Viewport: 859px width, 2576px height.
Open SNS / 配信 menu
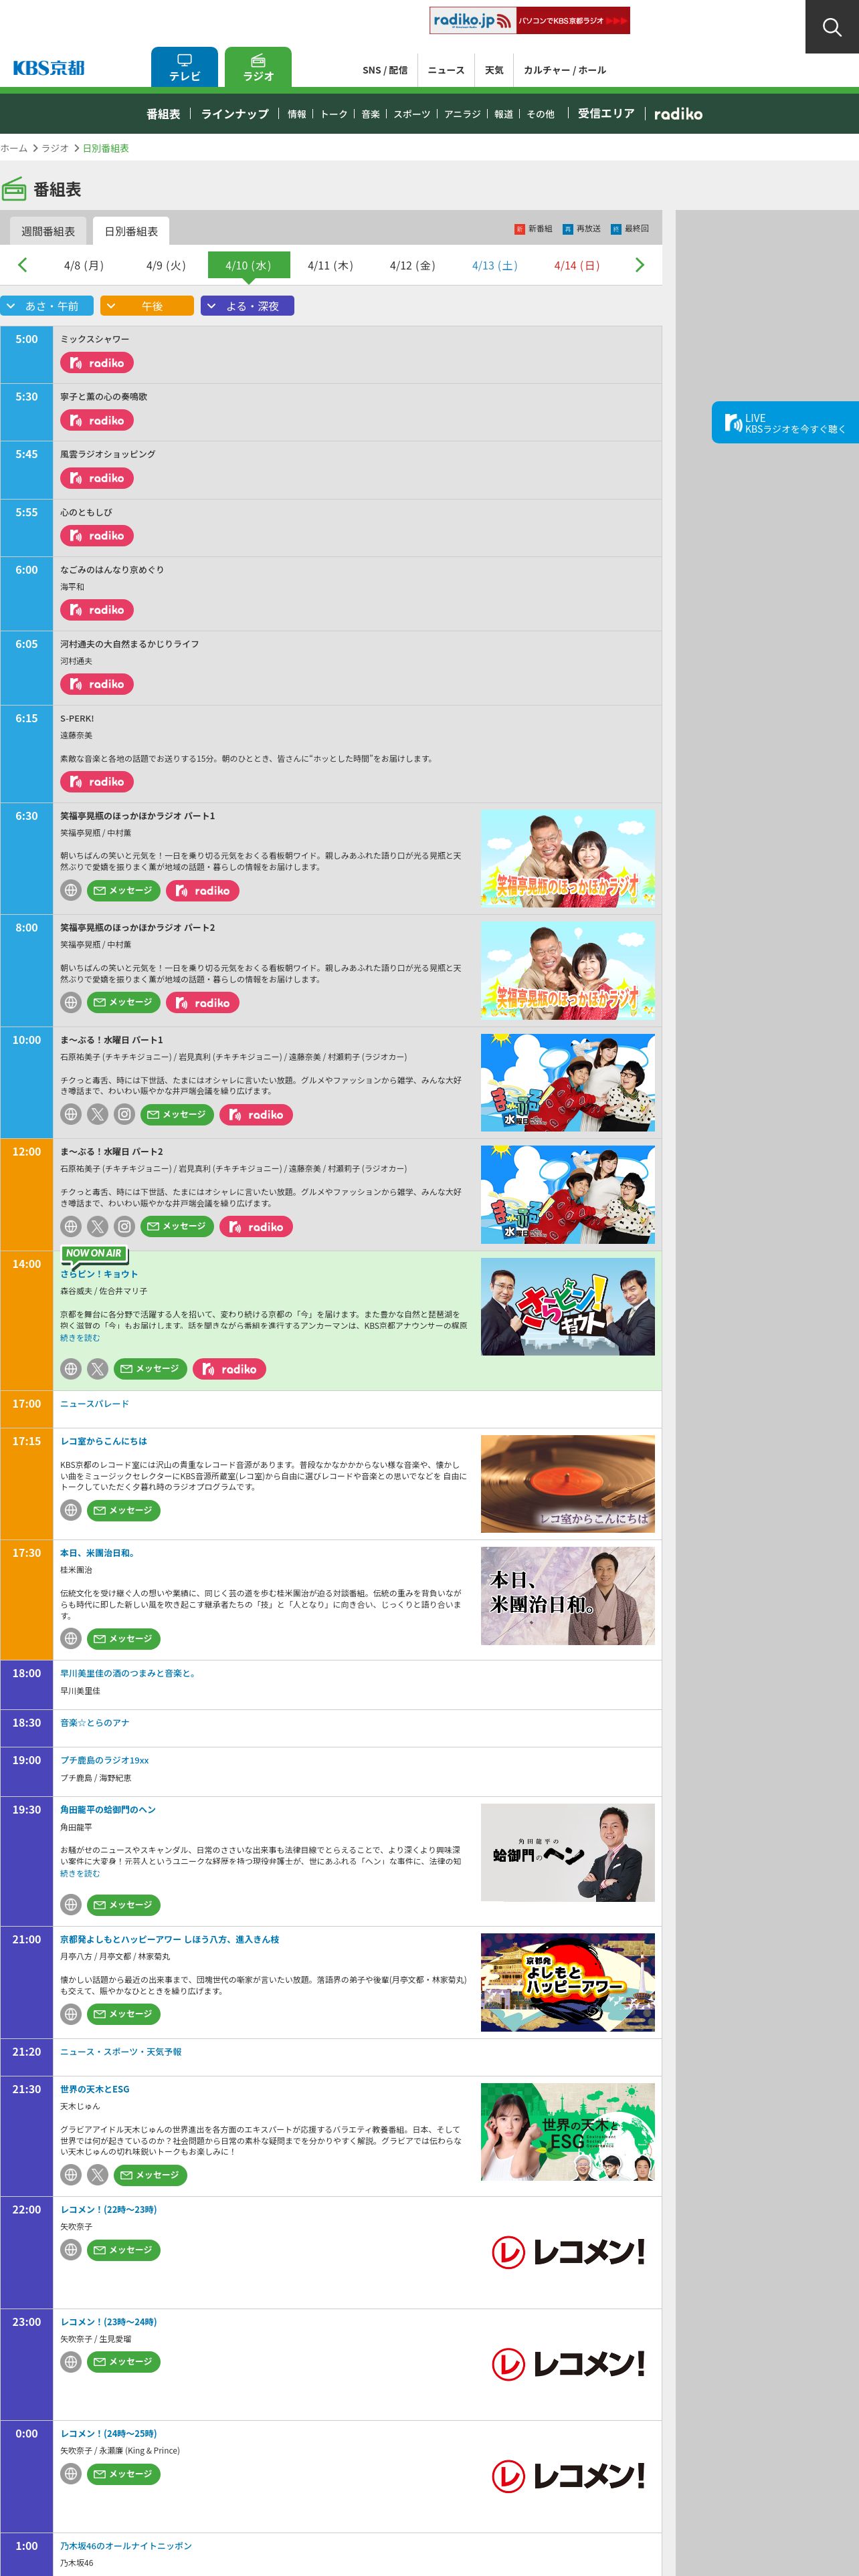tap(385, 70)
